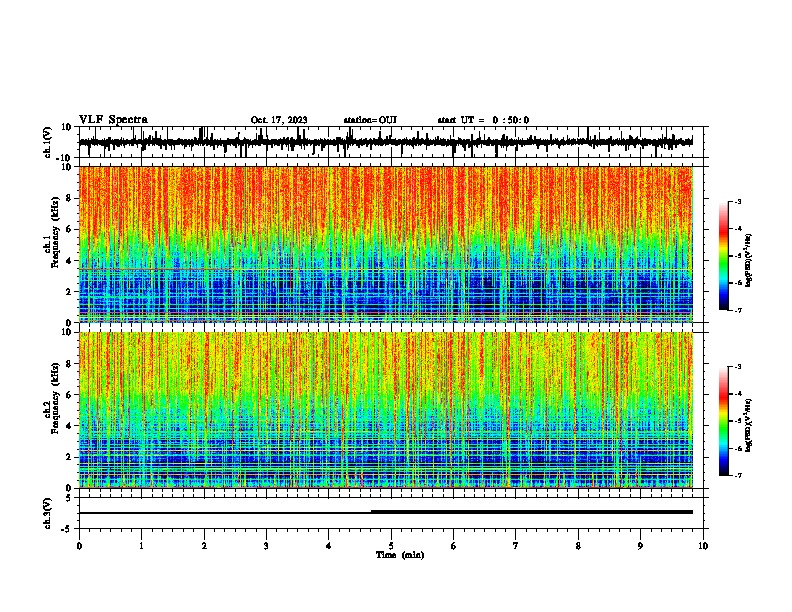Click the 'ch.1(V)' axis label

pyautogui.click(x=47, y=142)
